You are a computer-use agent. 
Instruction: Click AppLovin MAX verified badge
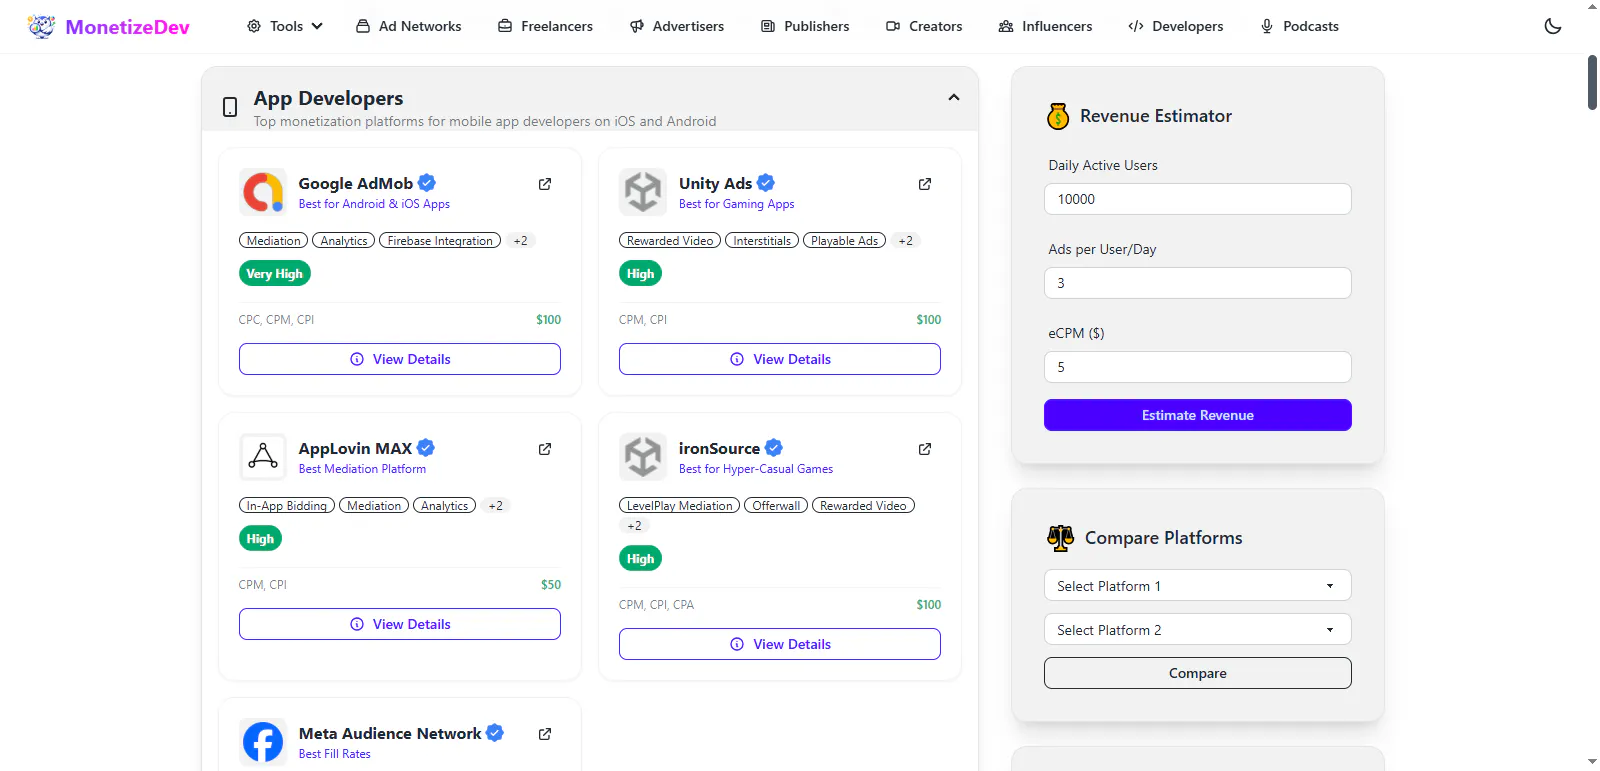tap(426, 448)
